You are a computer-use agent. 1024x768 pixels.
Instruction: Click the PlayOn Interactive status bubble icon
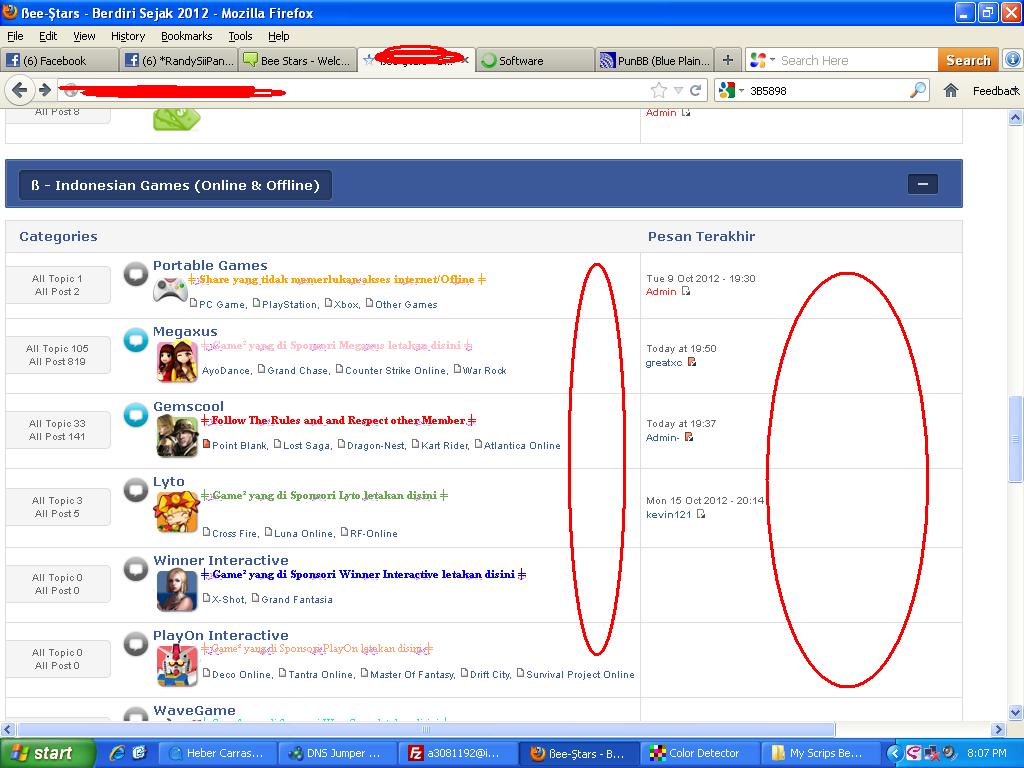click(136, 644)
